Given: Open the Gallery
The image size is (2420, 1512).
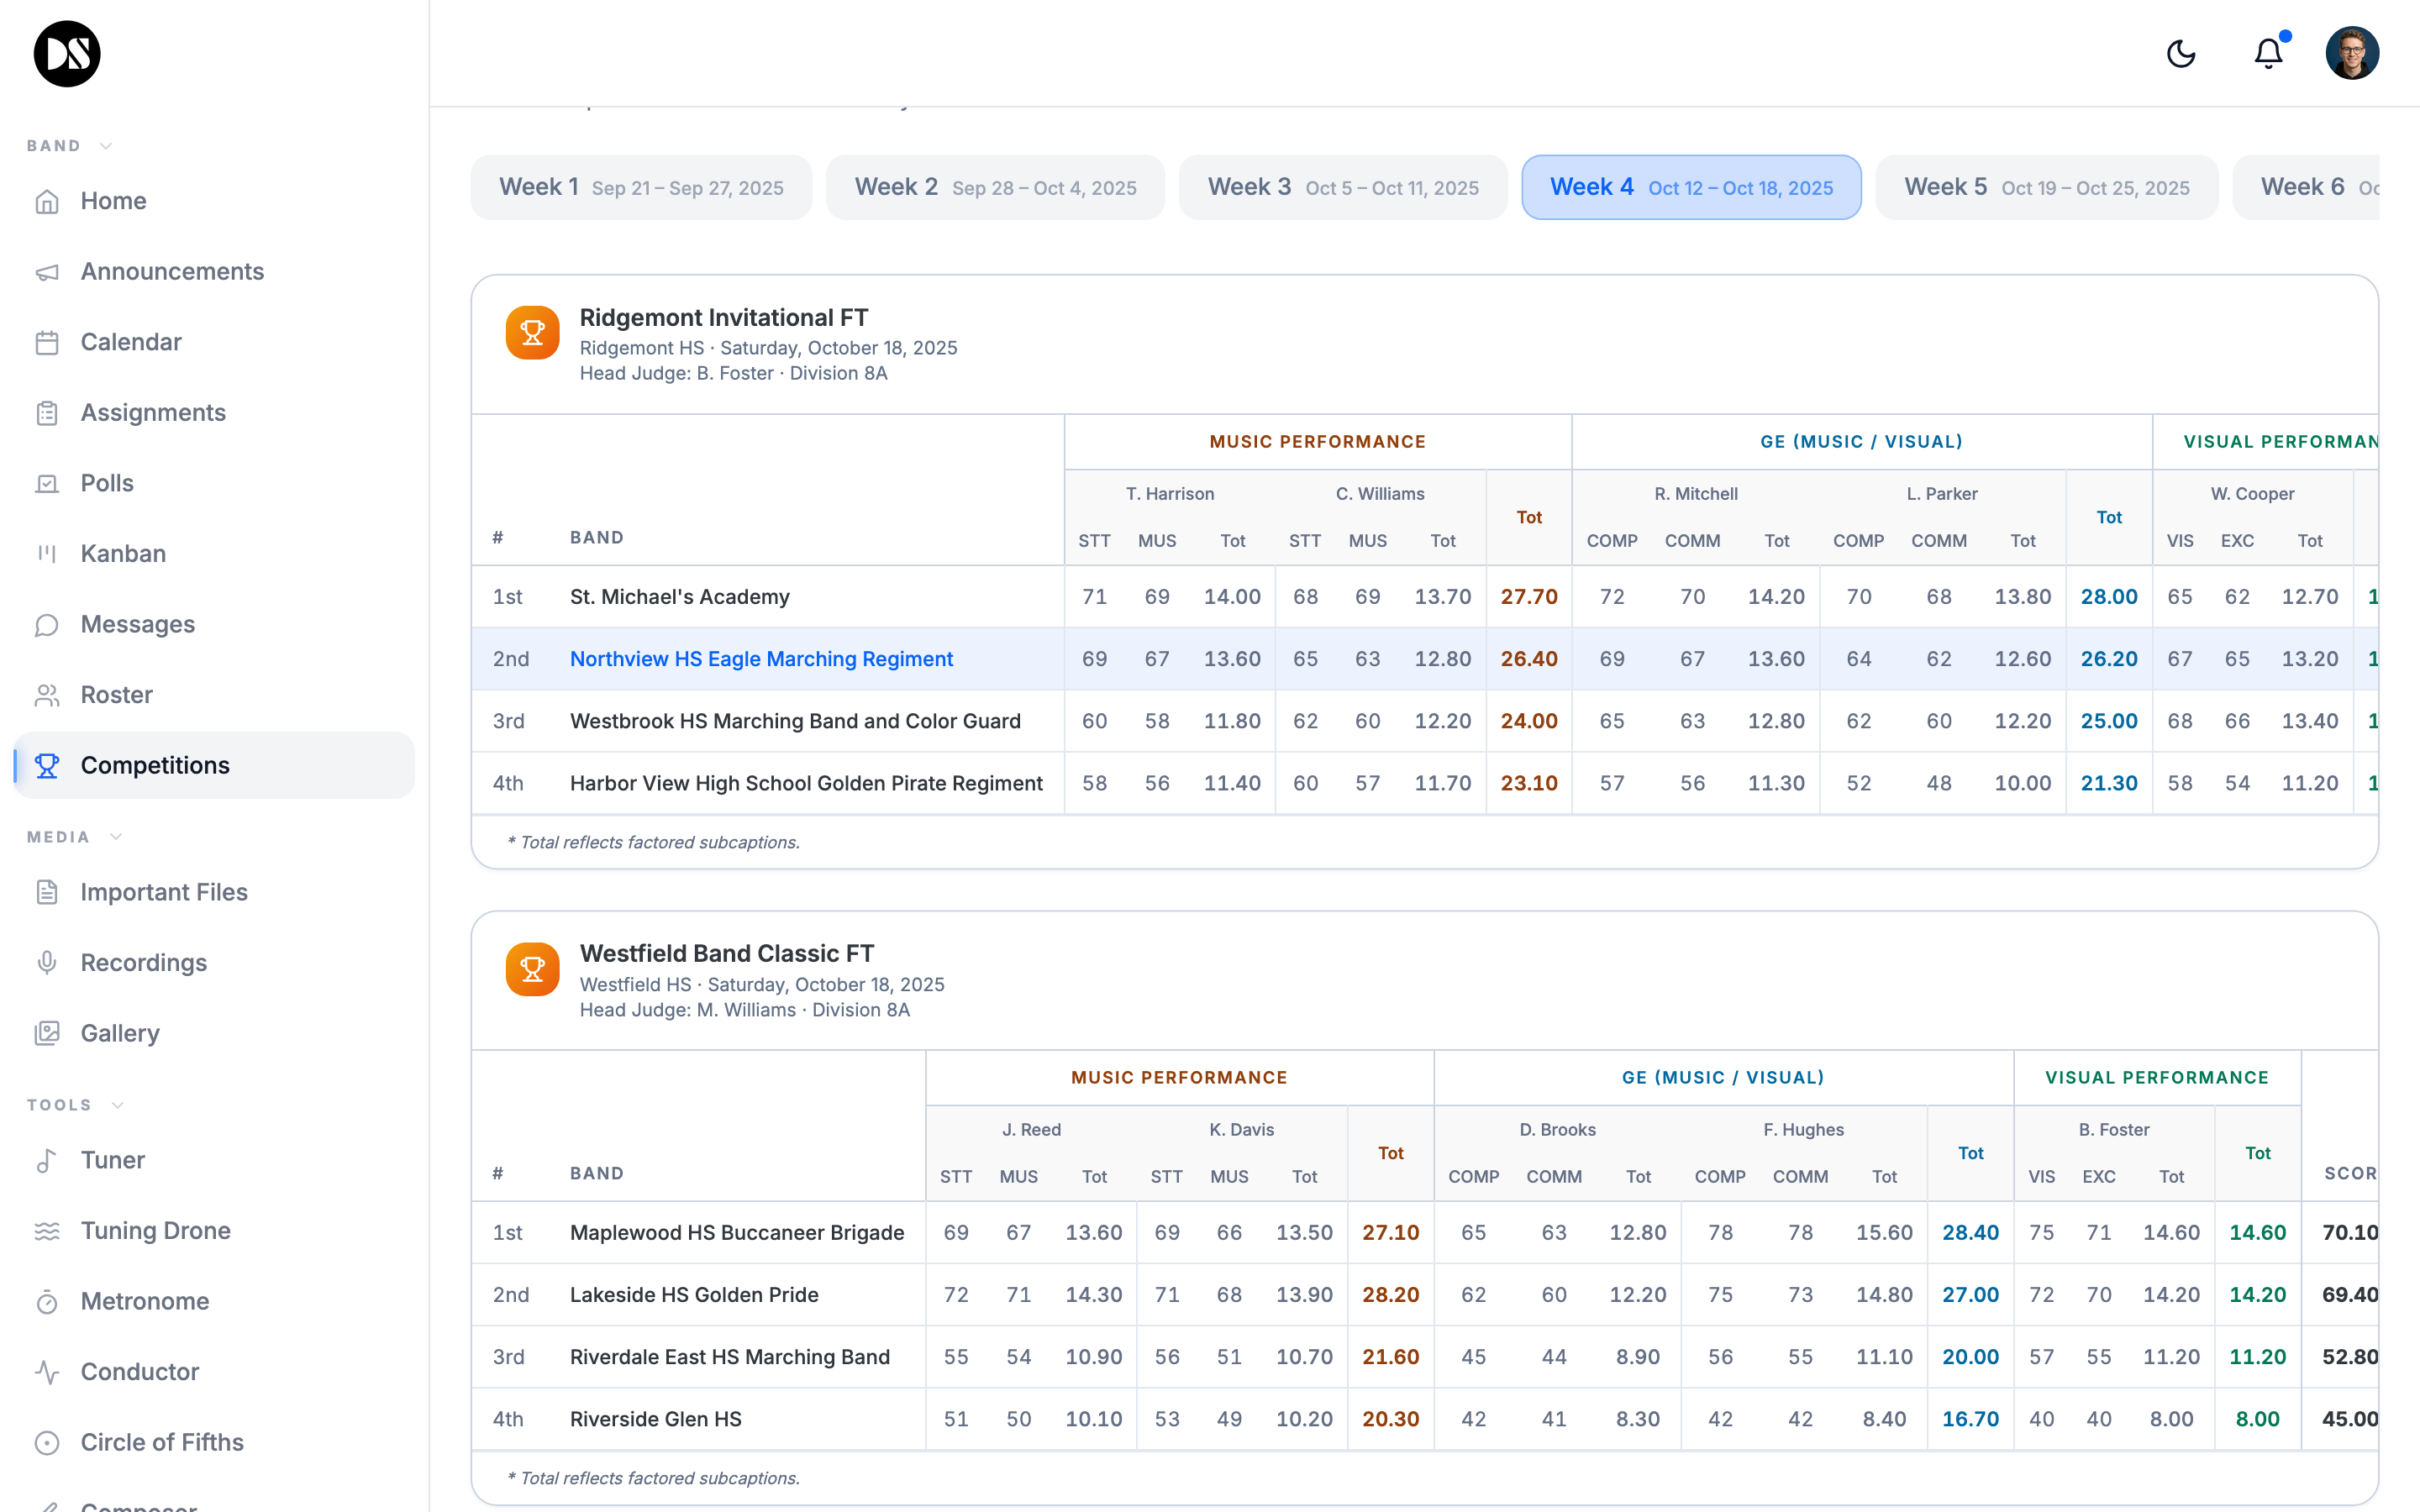Looking at the screenshot, I should click(x=119, y=1032).
